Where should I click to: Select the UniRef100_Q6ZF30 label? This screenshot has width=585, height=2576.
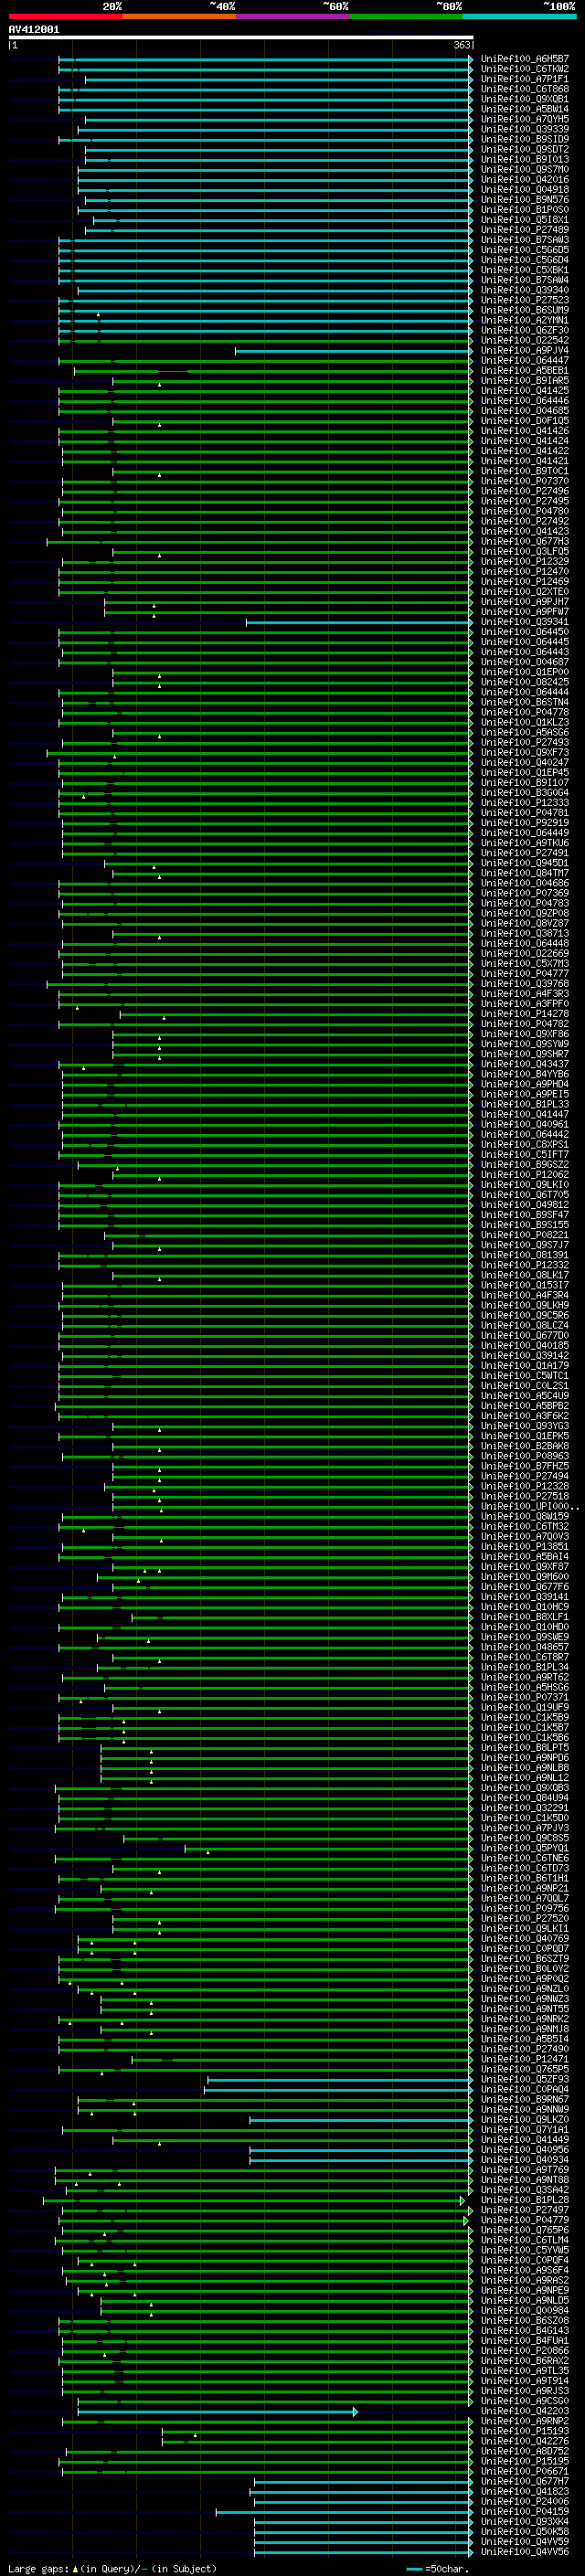525,330
